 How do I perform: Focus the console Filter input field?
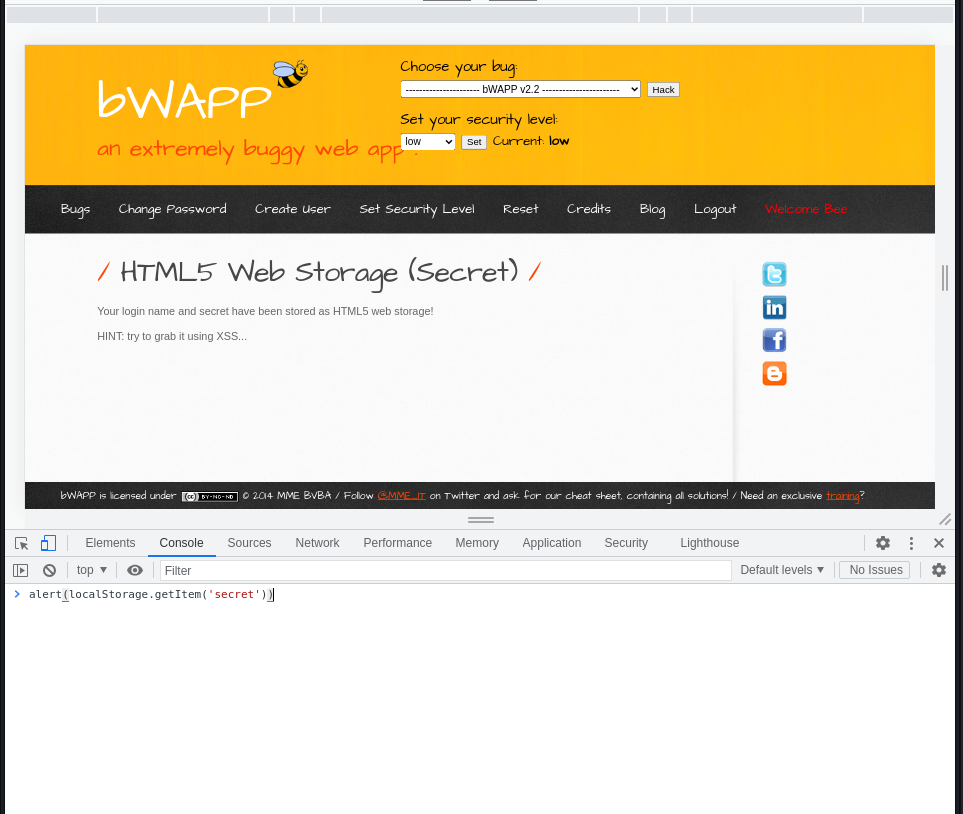[x=445, y=570]
